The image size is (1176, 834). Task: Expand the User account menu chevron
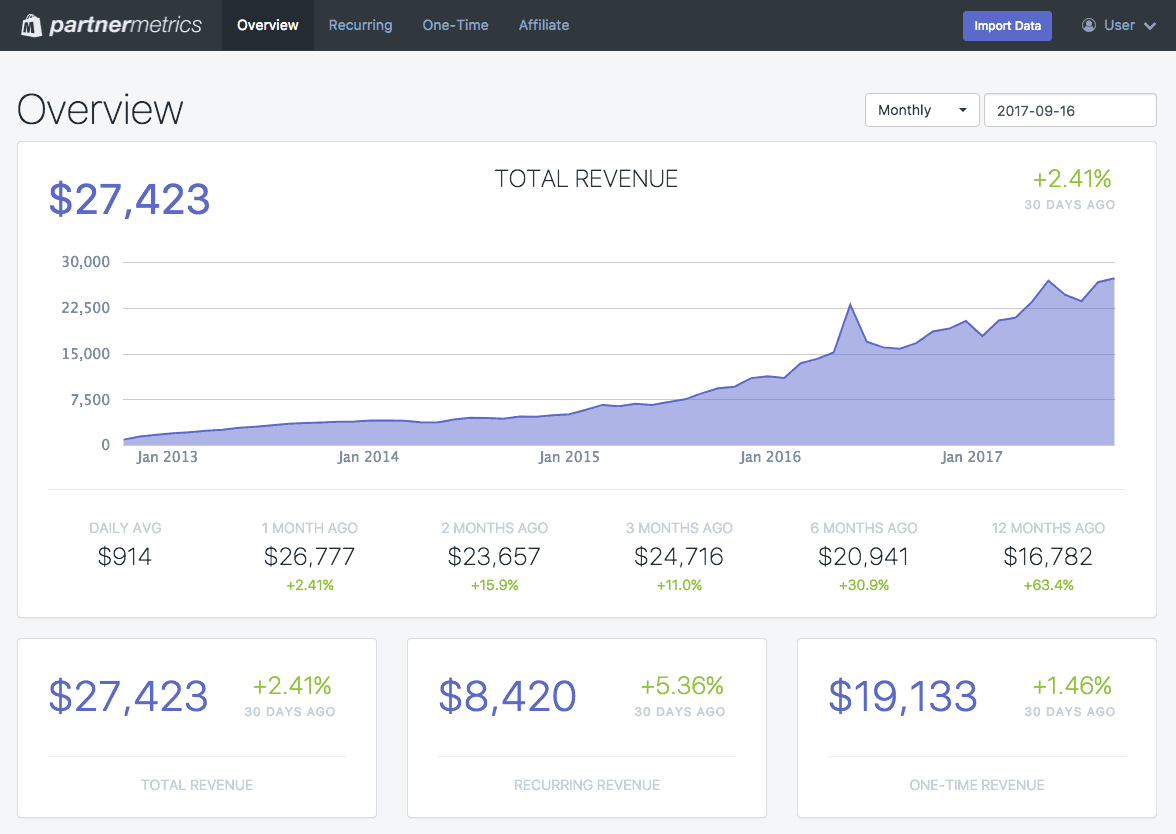click(x=1150, y=26)
